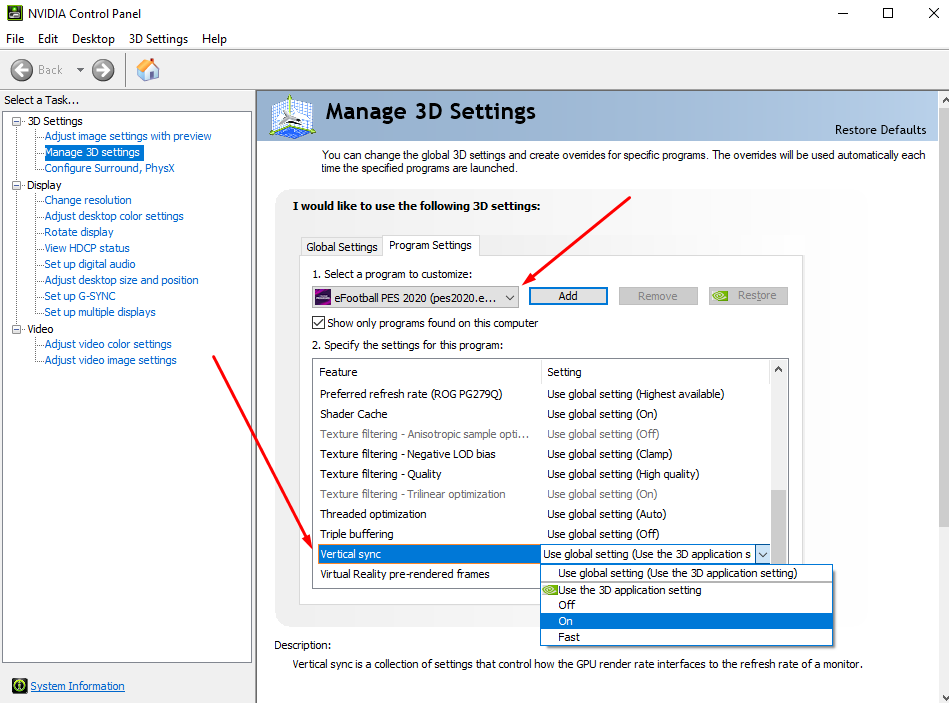Switch to the Global Settings tab
This screenshot has height=703, width=949.
click(x=342, y=247)
